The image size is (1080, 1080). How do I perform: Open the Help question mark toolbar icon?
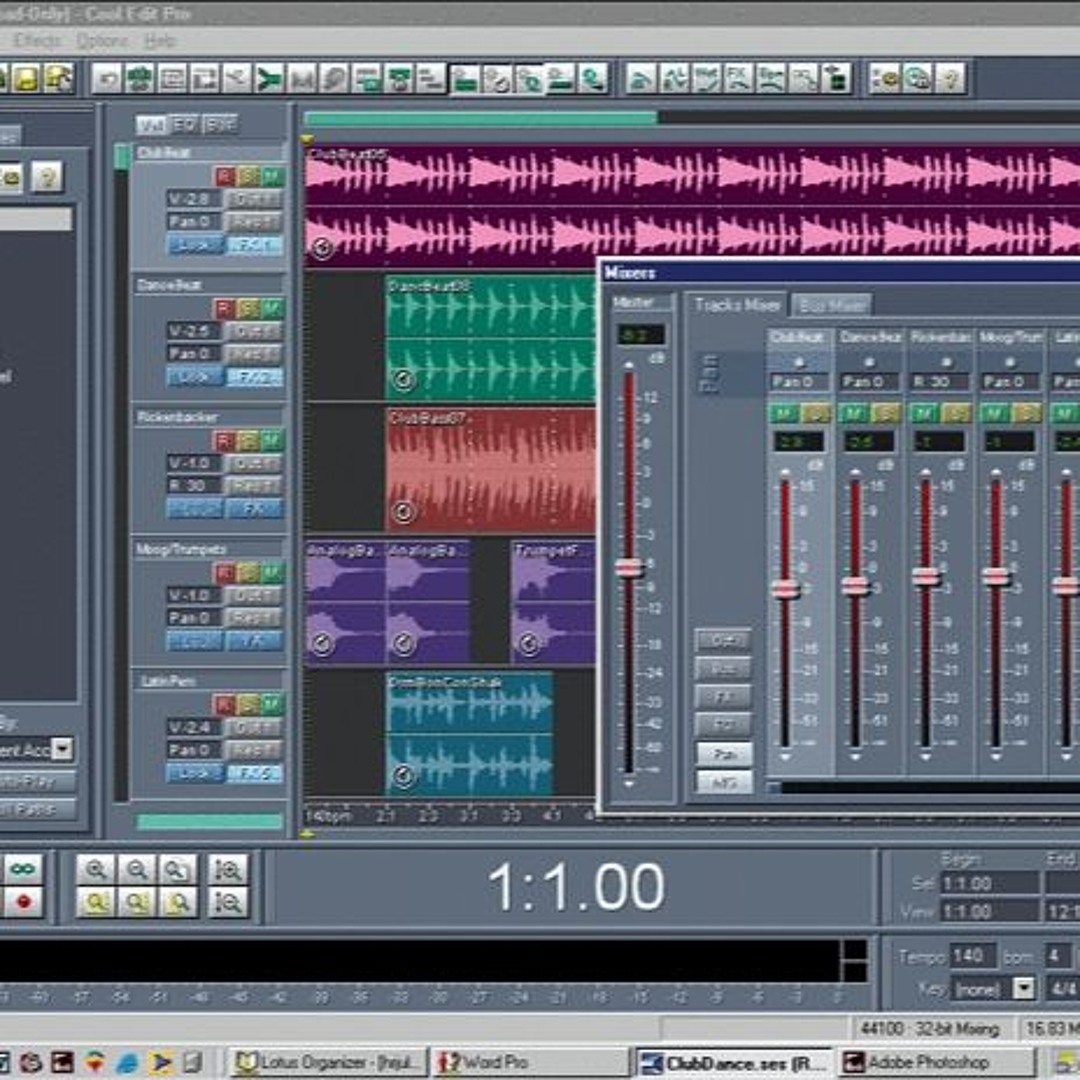click(x=950, y=78)
